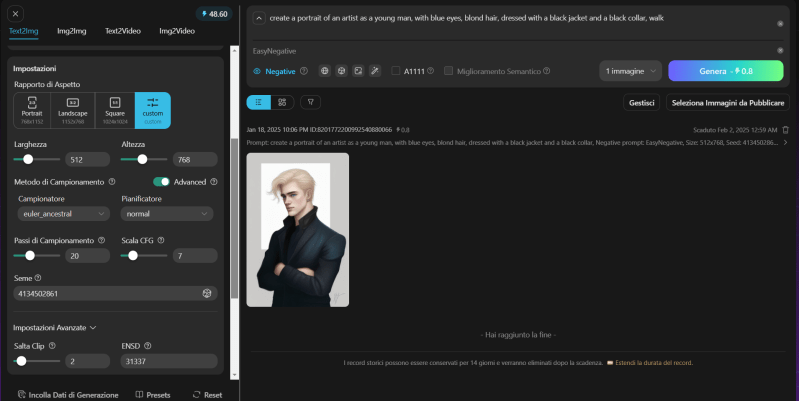Screen dimensions: 799x401
Task: Toggle the Advanced sampling switch
Action: tap(161, 182)
